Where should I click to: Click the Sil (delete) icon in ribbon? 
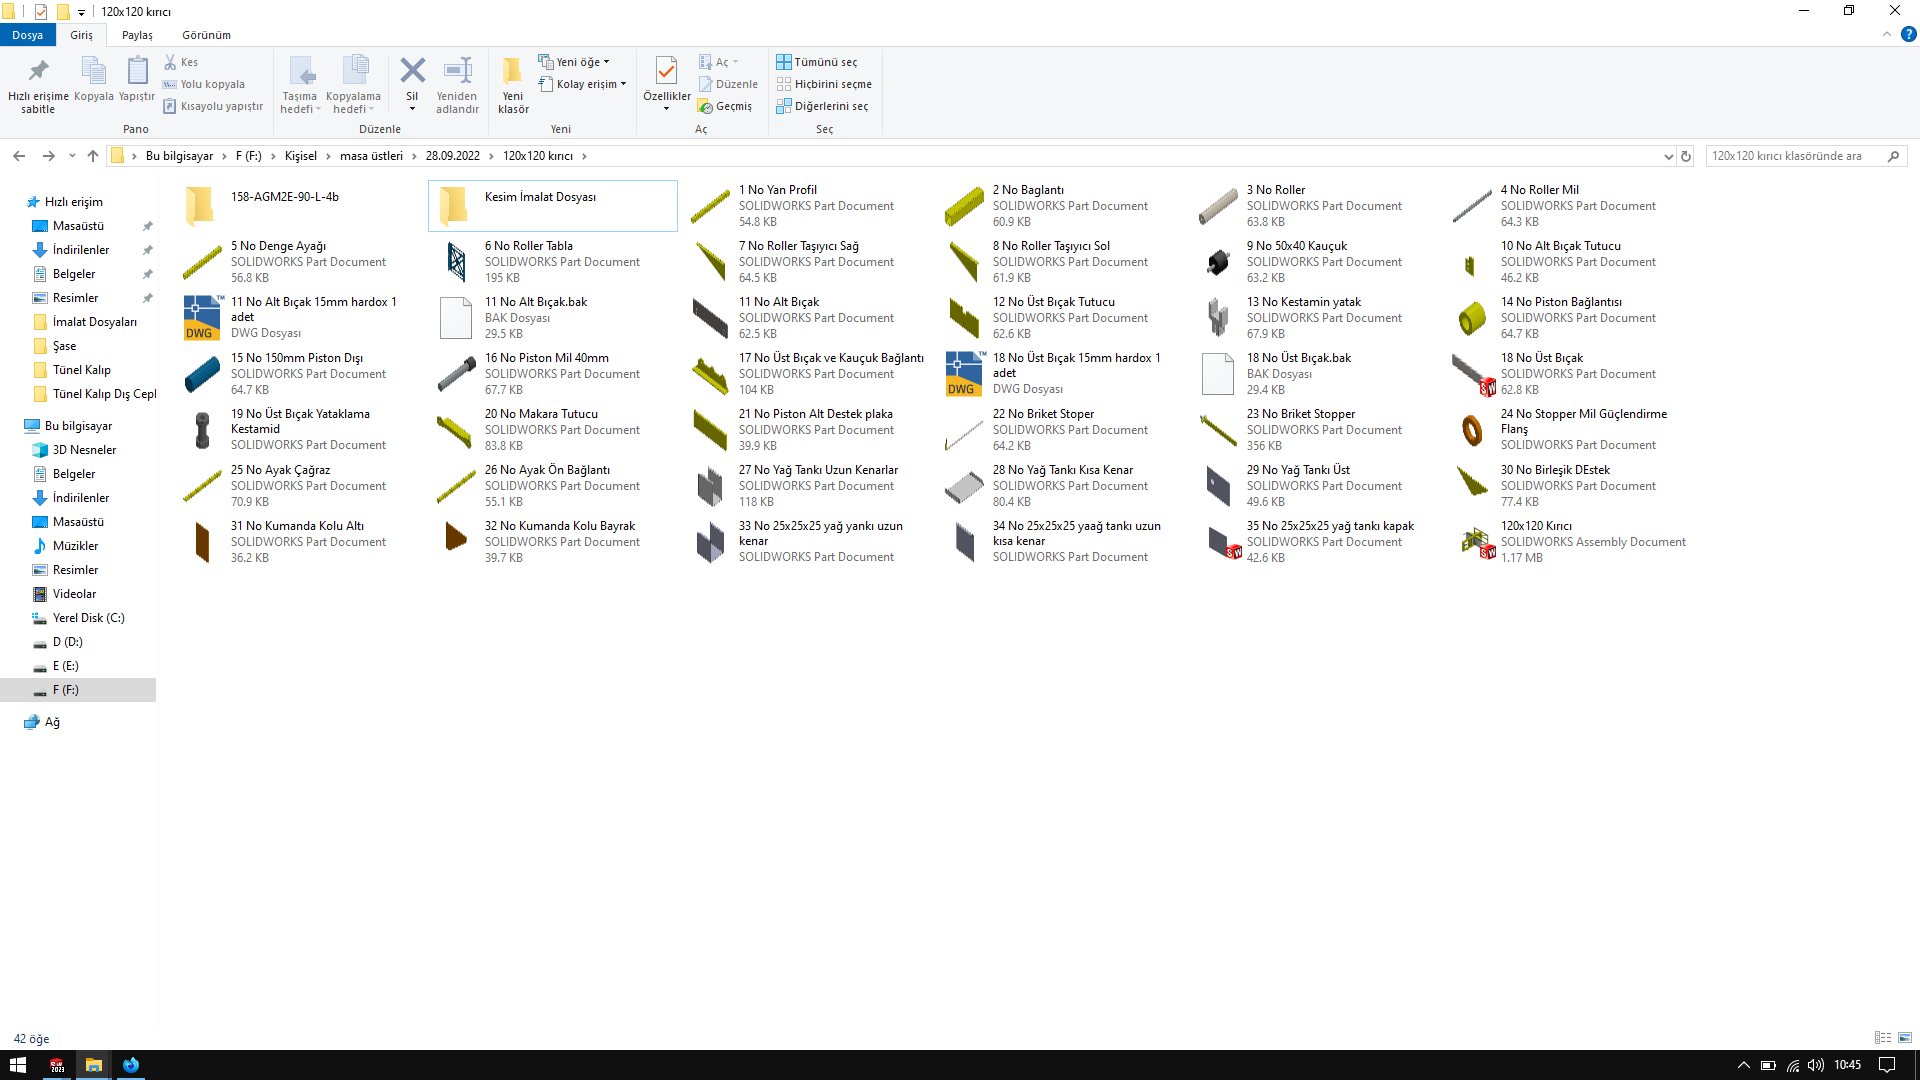coord(412,71)
